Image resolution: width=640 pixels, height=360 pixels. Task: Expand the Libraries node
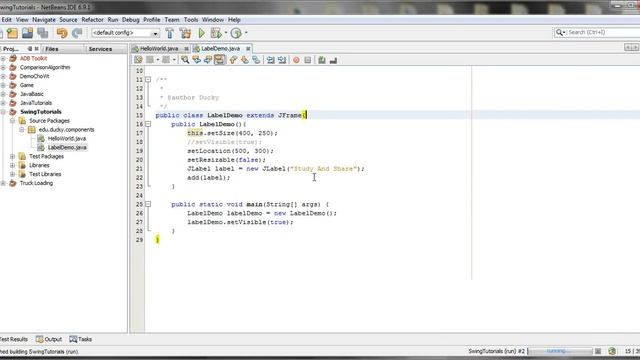tap(13, 165)
